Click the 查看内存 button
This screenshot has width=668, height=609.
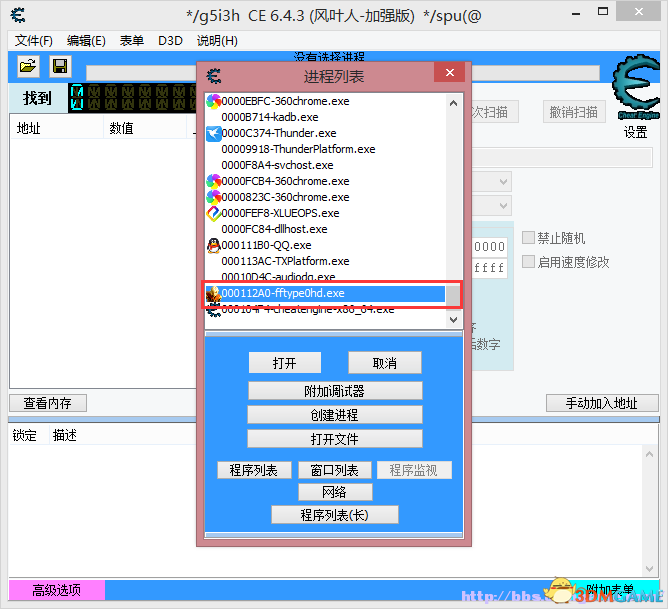click(x=48, y=403)
